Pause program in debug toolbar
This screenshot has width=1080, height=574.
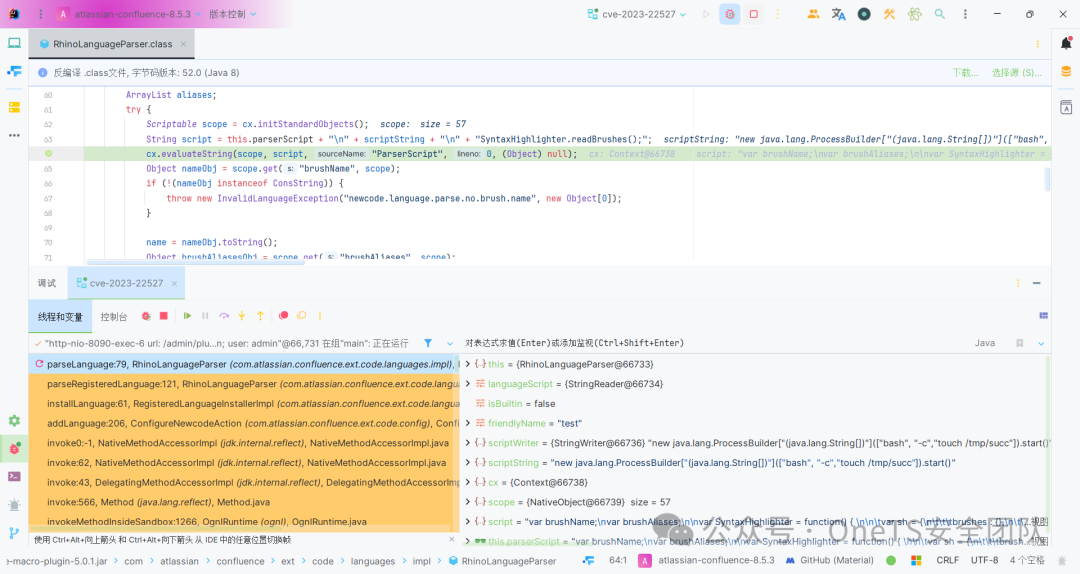click(205, 316)
